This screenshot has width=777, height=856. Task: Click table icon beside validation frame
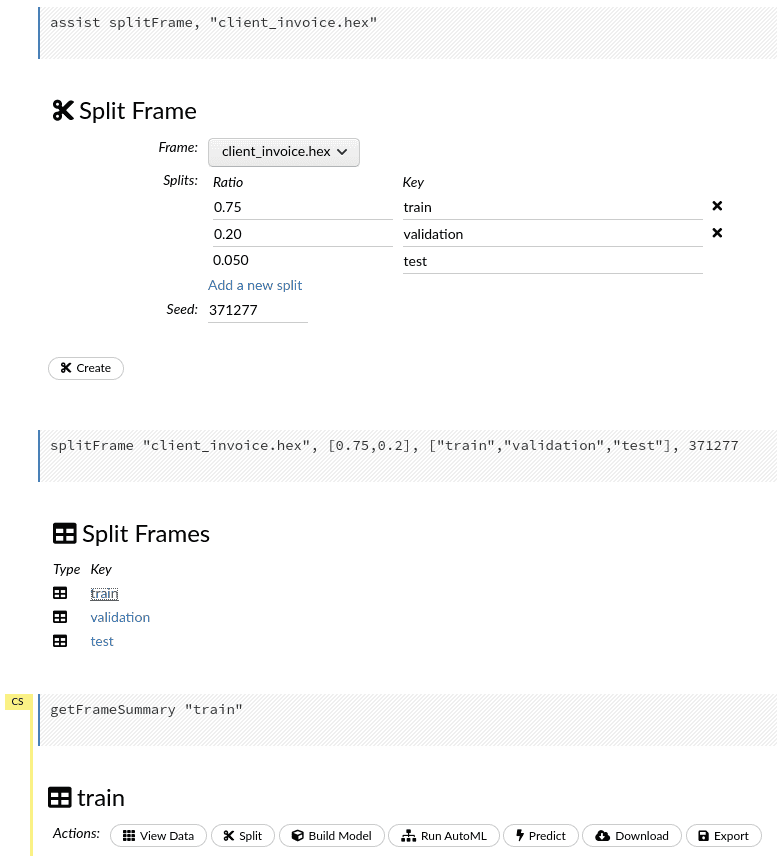pos(60,617)
